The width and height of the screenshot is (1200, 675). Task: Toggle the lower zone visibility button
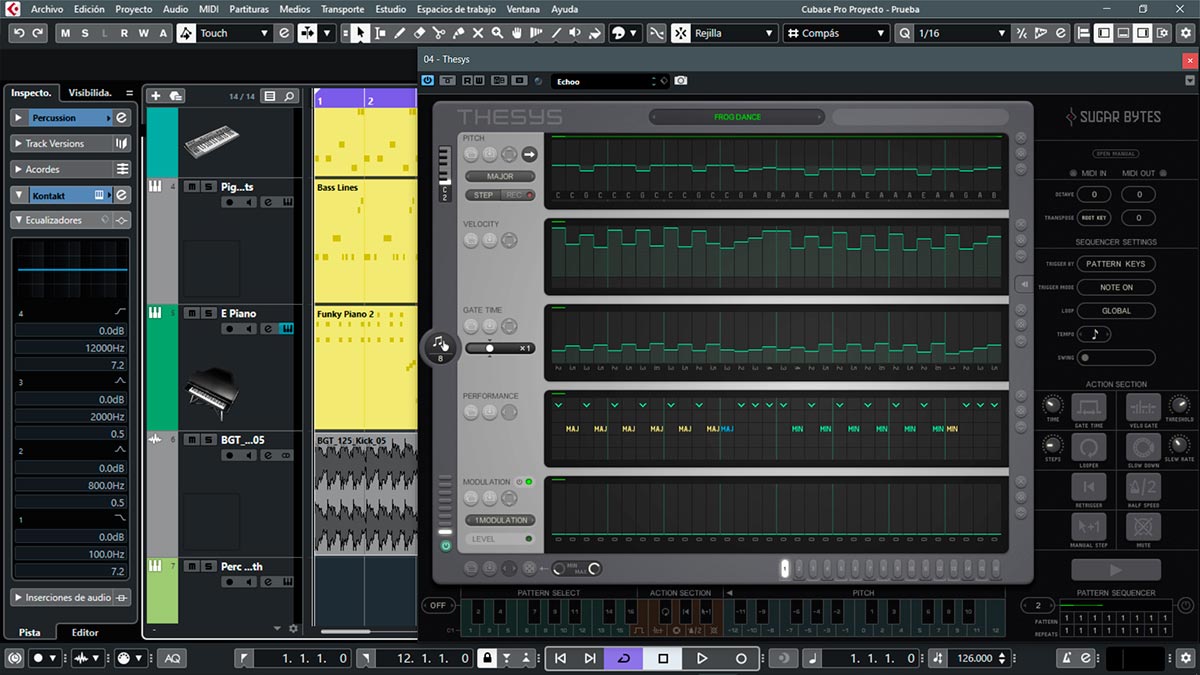(1122, 33)
